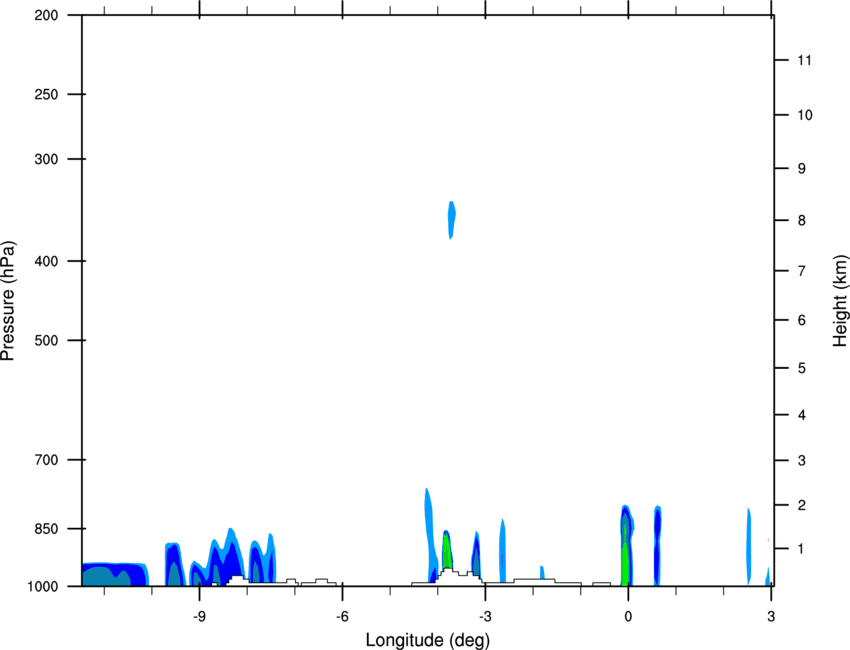Click the 2 km height label

click(x=802, y=505)
